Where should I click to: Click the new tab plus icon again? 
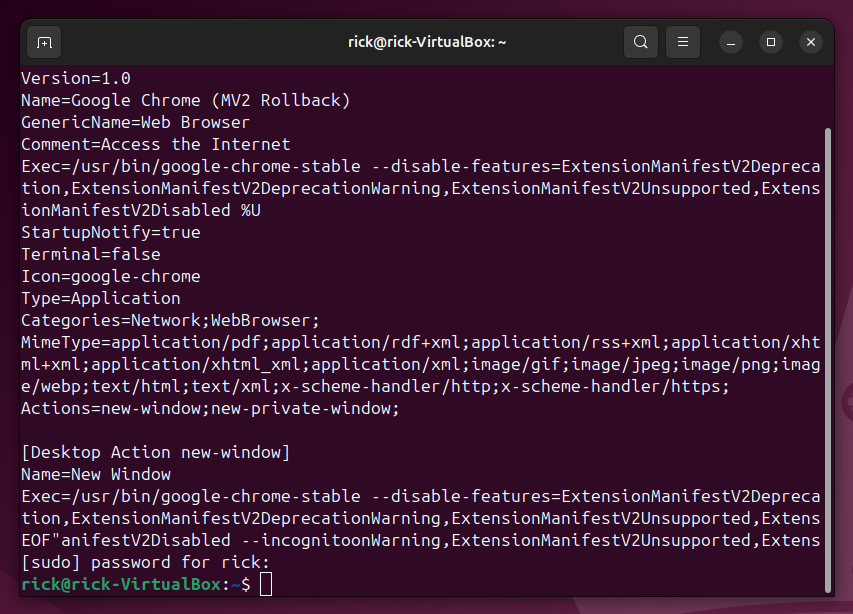pyautogui.click(x=42, y=42)
